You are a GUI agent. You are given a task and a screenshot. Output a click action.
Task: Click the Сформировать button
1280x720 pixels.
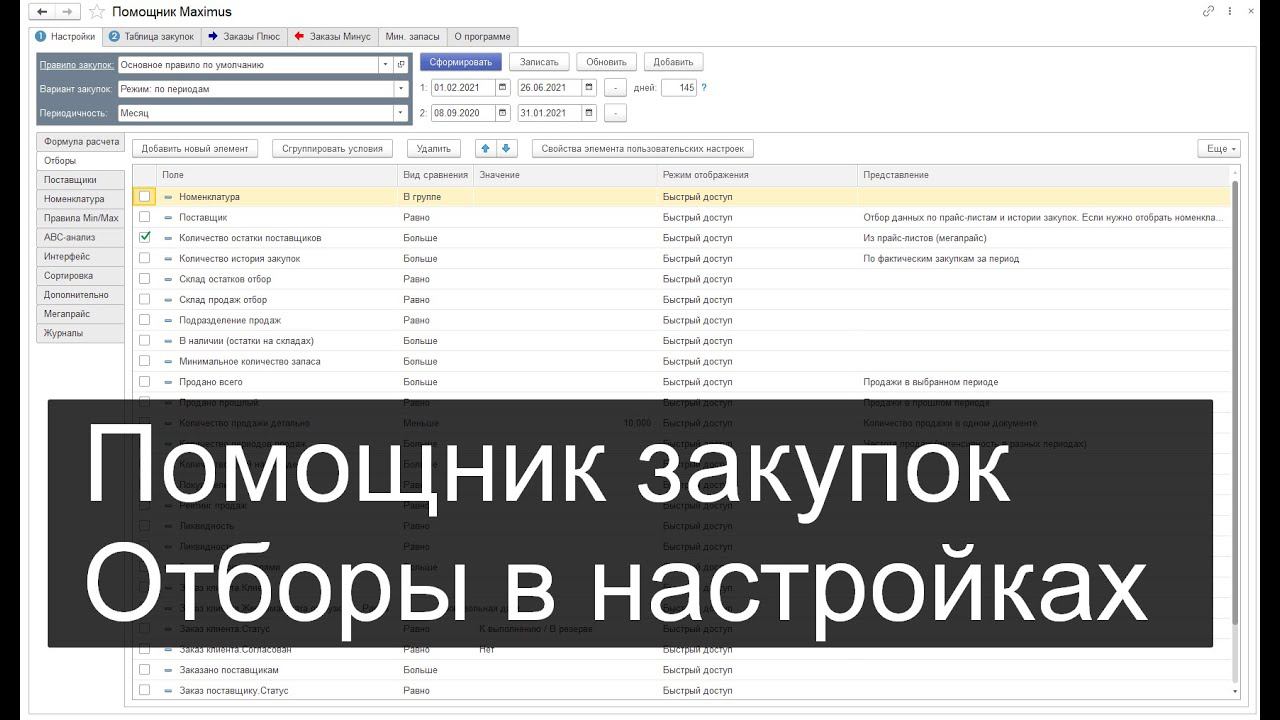[x=461, y=62]
